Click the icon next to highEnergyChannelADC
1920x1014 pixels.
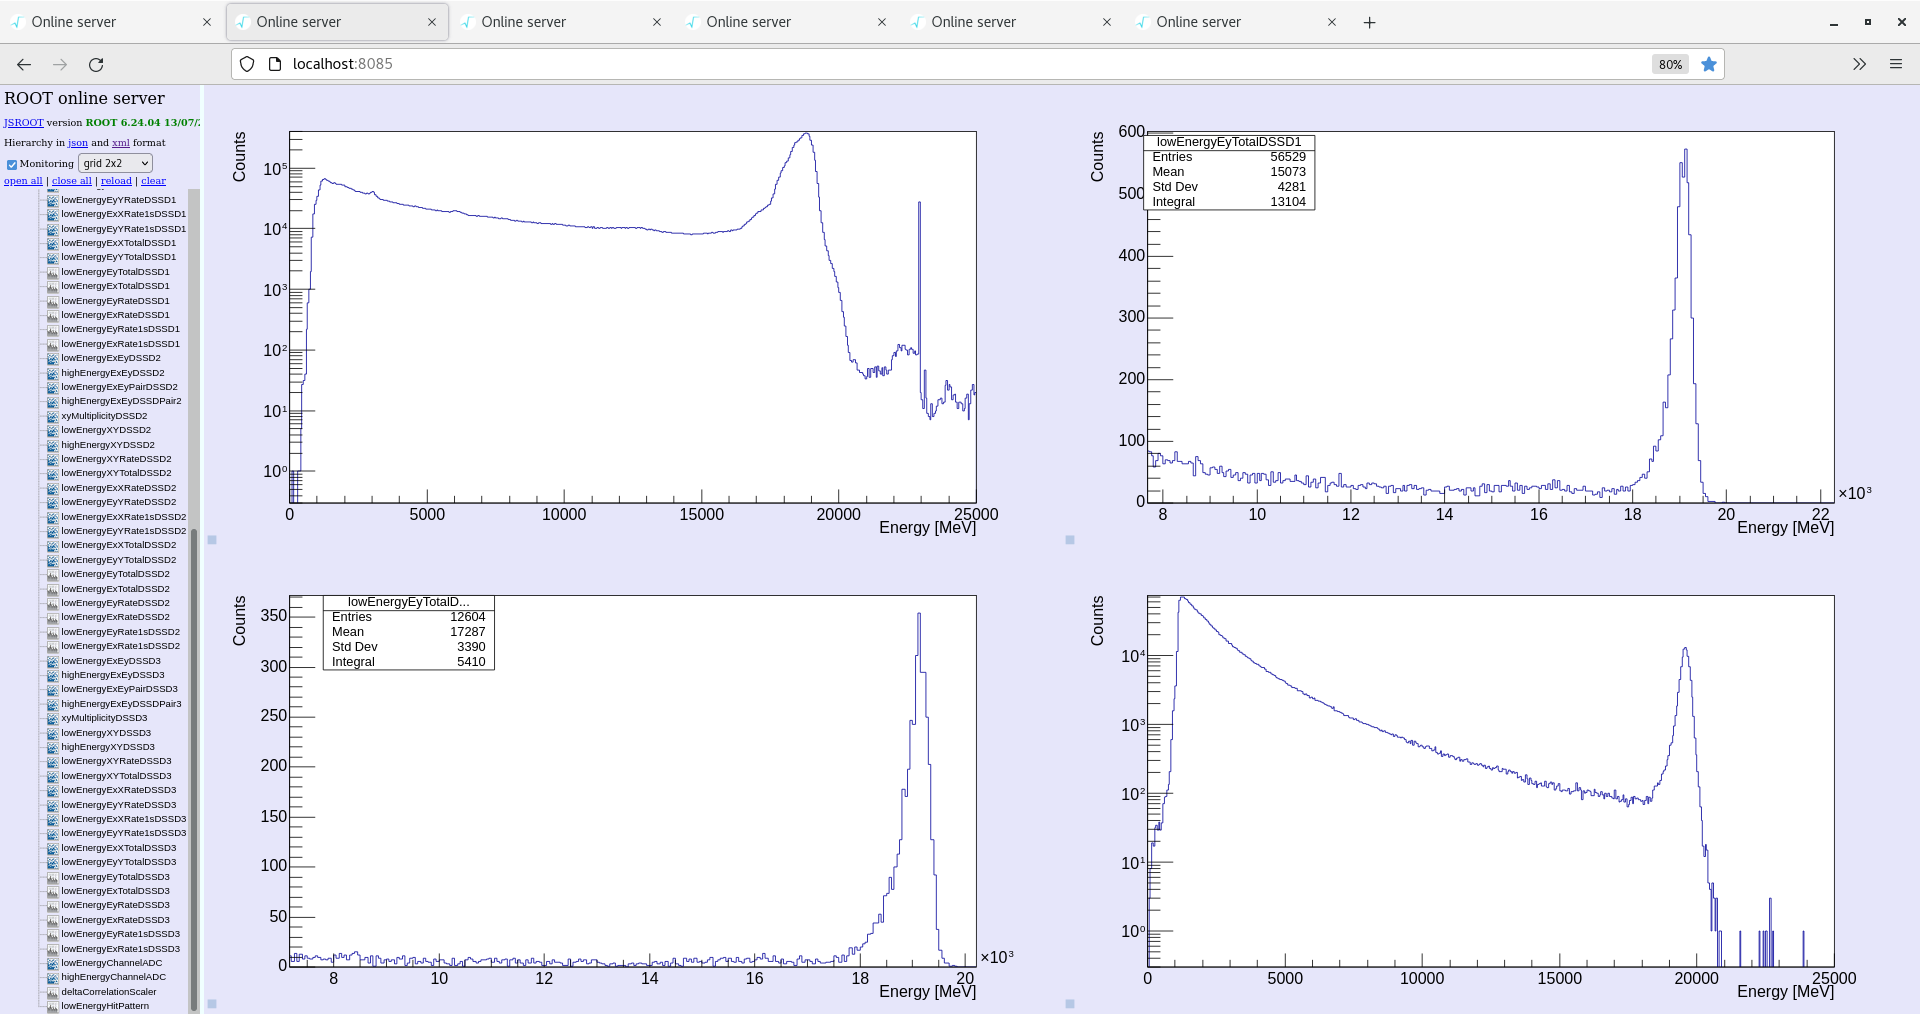coord(52,977)
